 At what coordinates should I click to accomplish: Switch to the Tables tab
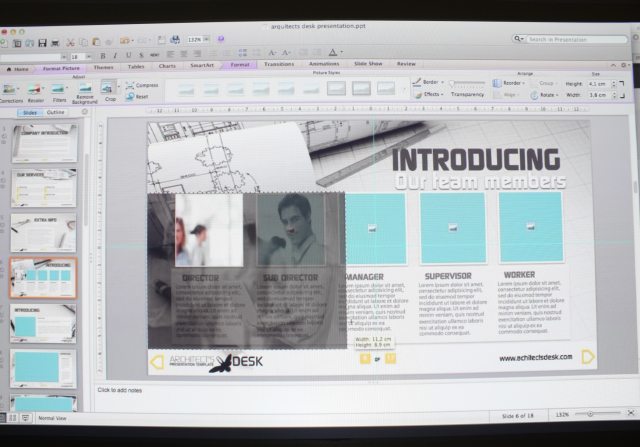click(136, 67)
